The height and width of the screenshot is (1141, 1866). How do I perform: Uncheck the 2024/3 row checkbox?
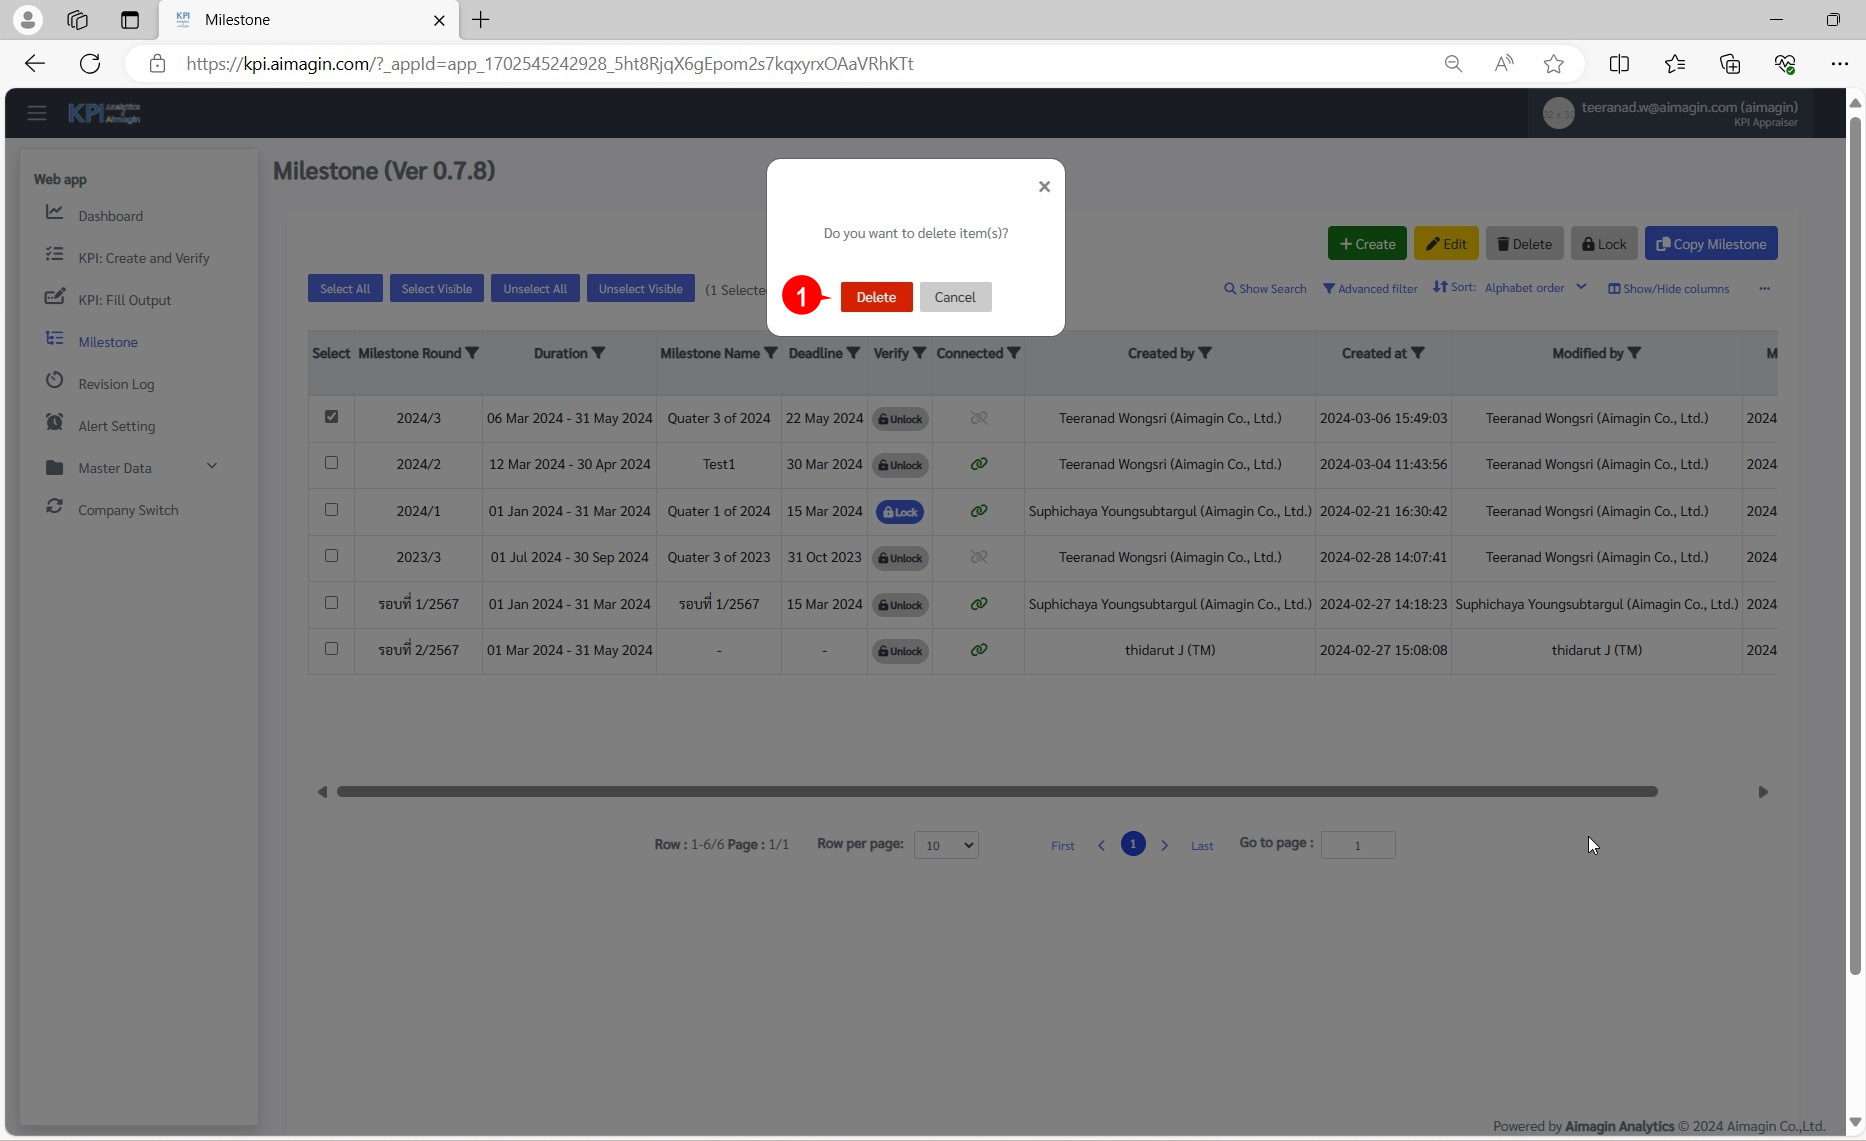point(331,417)
